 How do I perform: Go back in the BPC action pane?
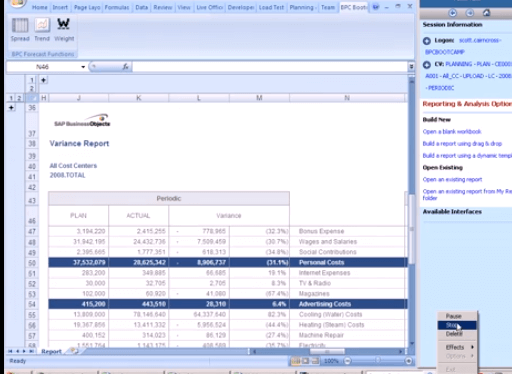coord(452,13)
